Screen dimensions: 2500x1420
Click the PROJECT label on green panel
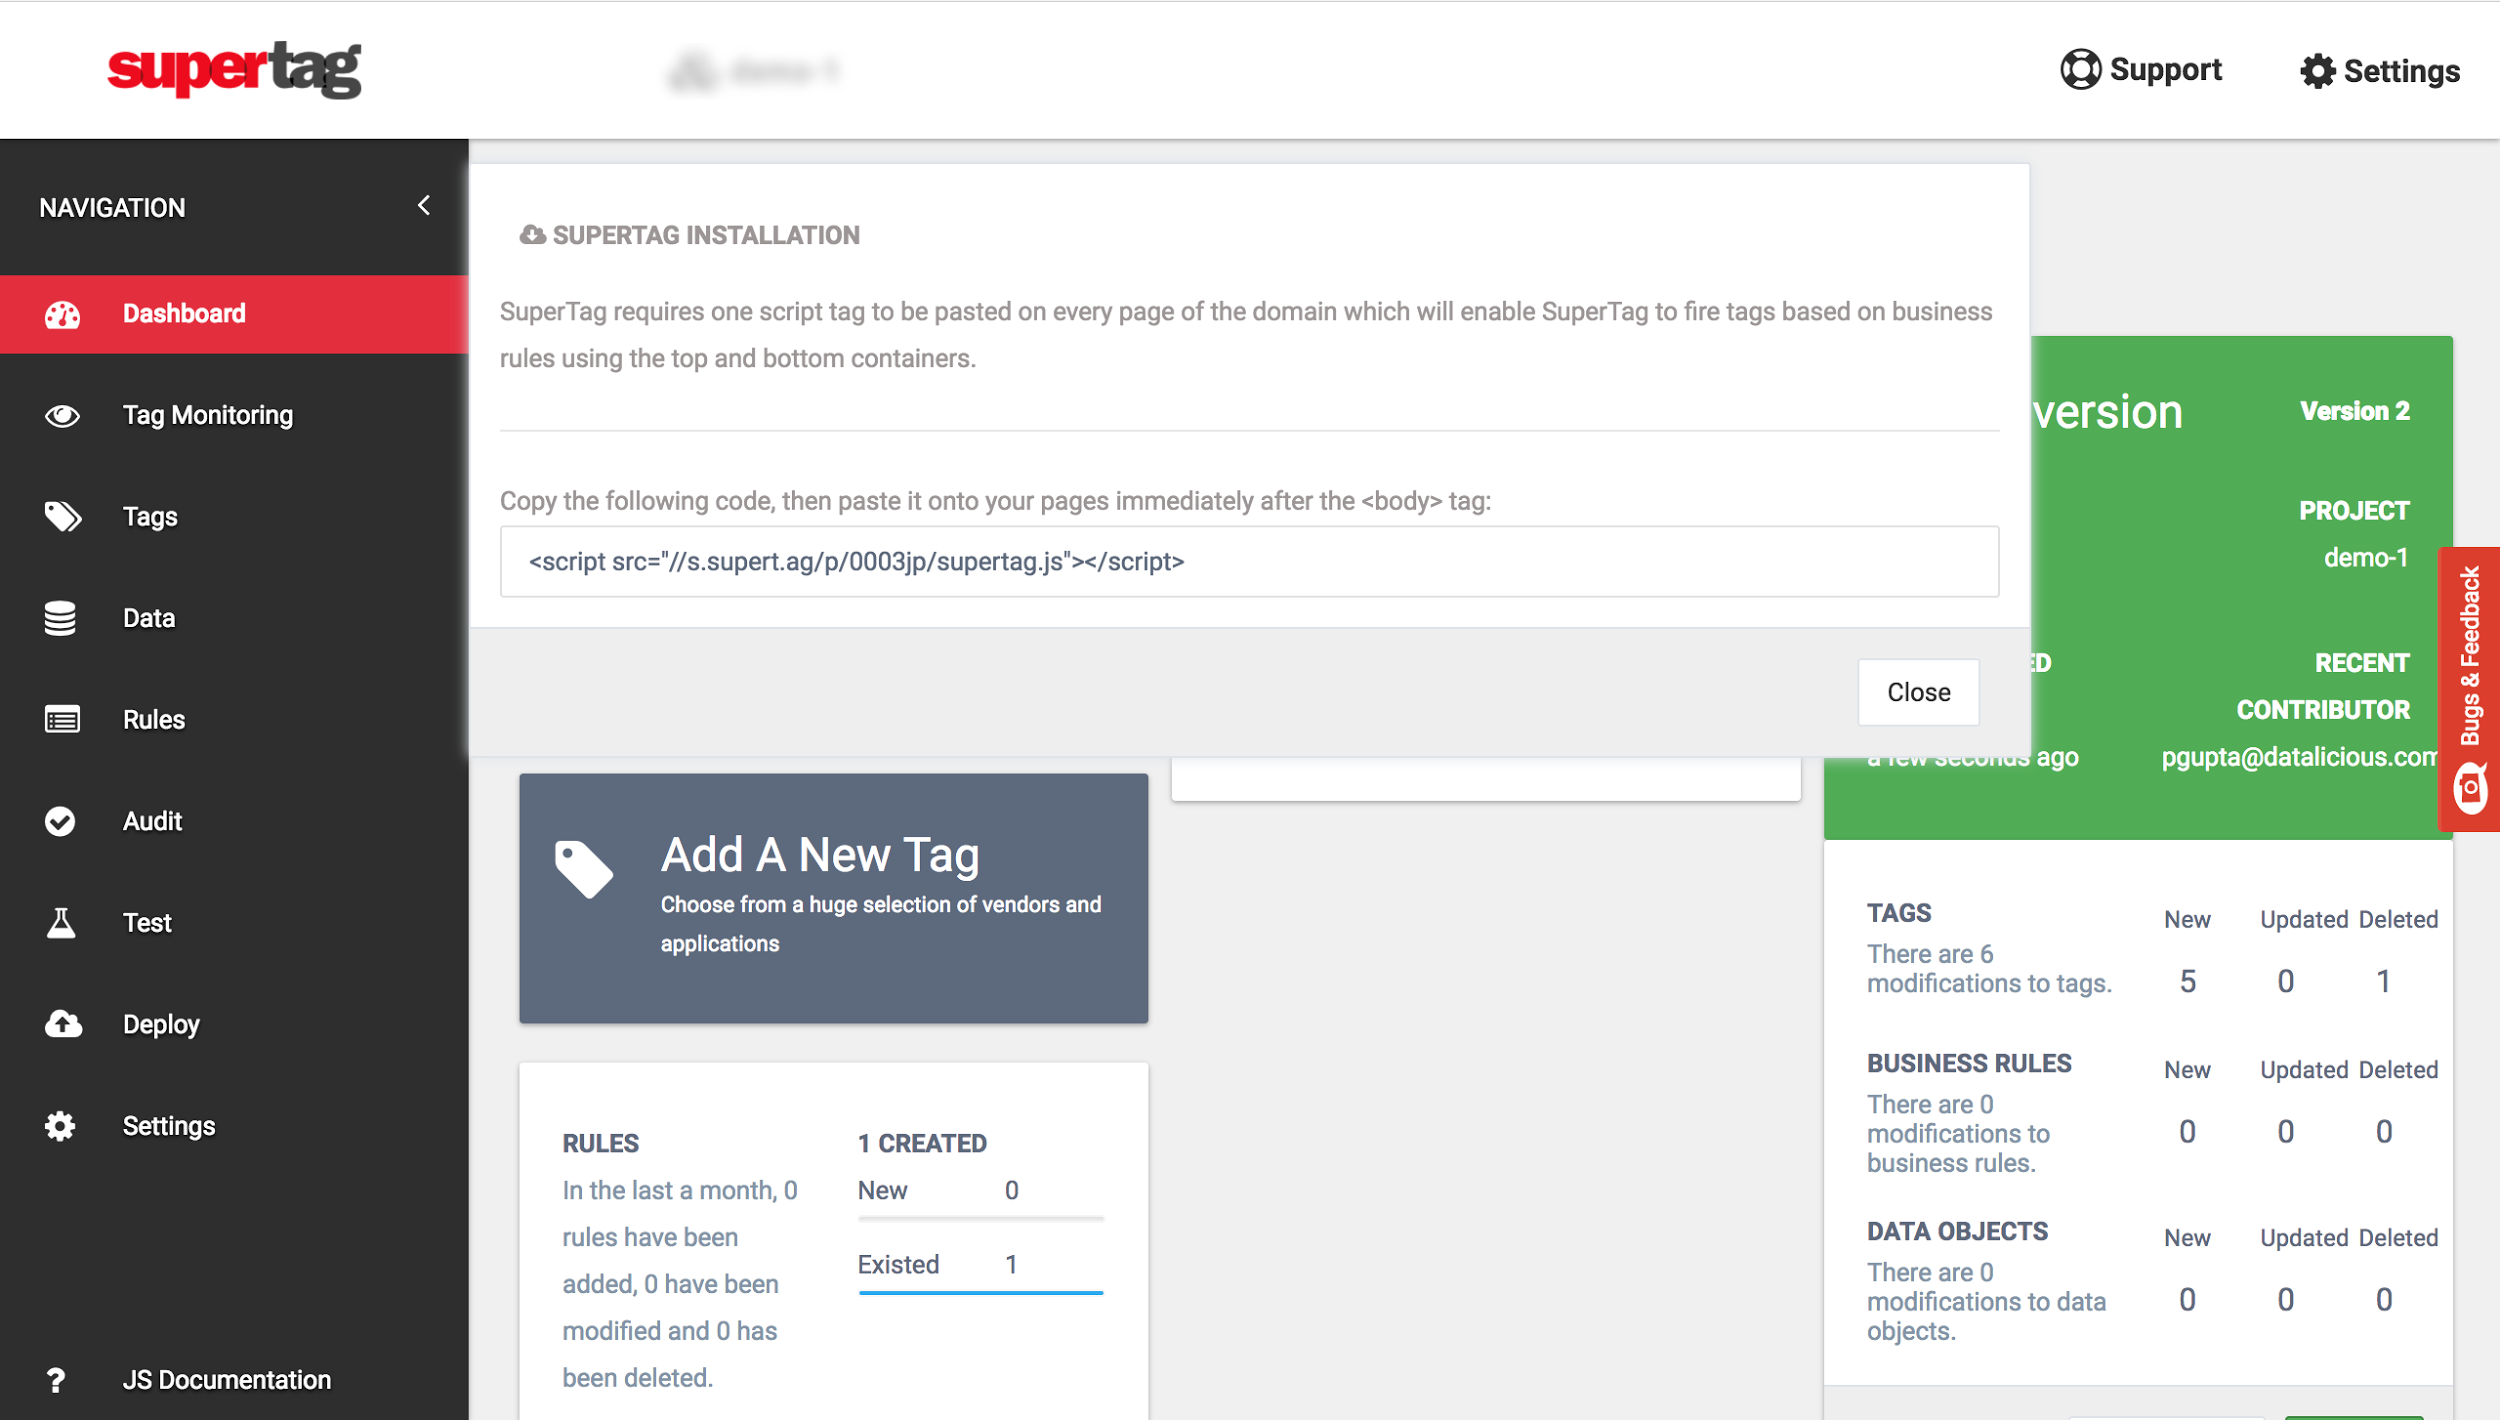click(2354, 511)
